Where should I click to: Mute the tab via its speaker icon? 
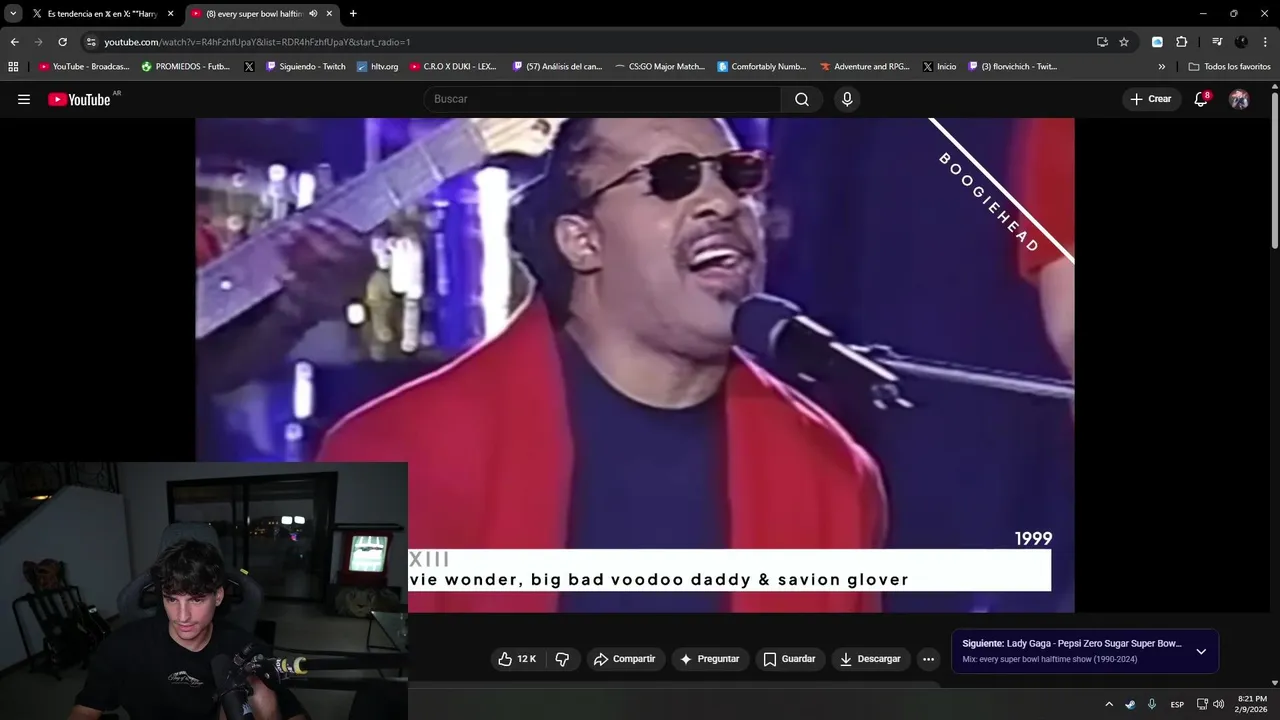[313, 14]
